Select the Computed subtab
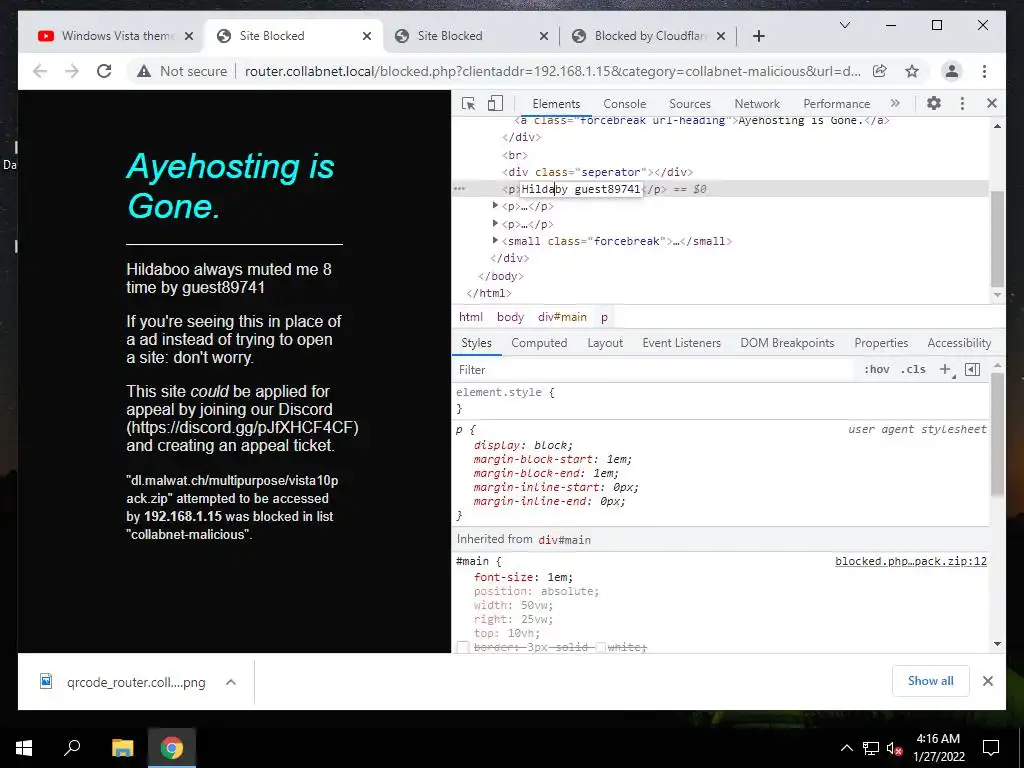 click(x=539, y=343)
